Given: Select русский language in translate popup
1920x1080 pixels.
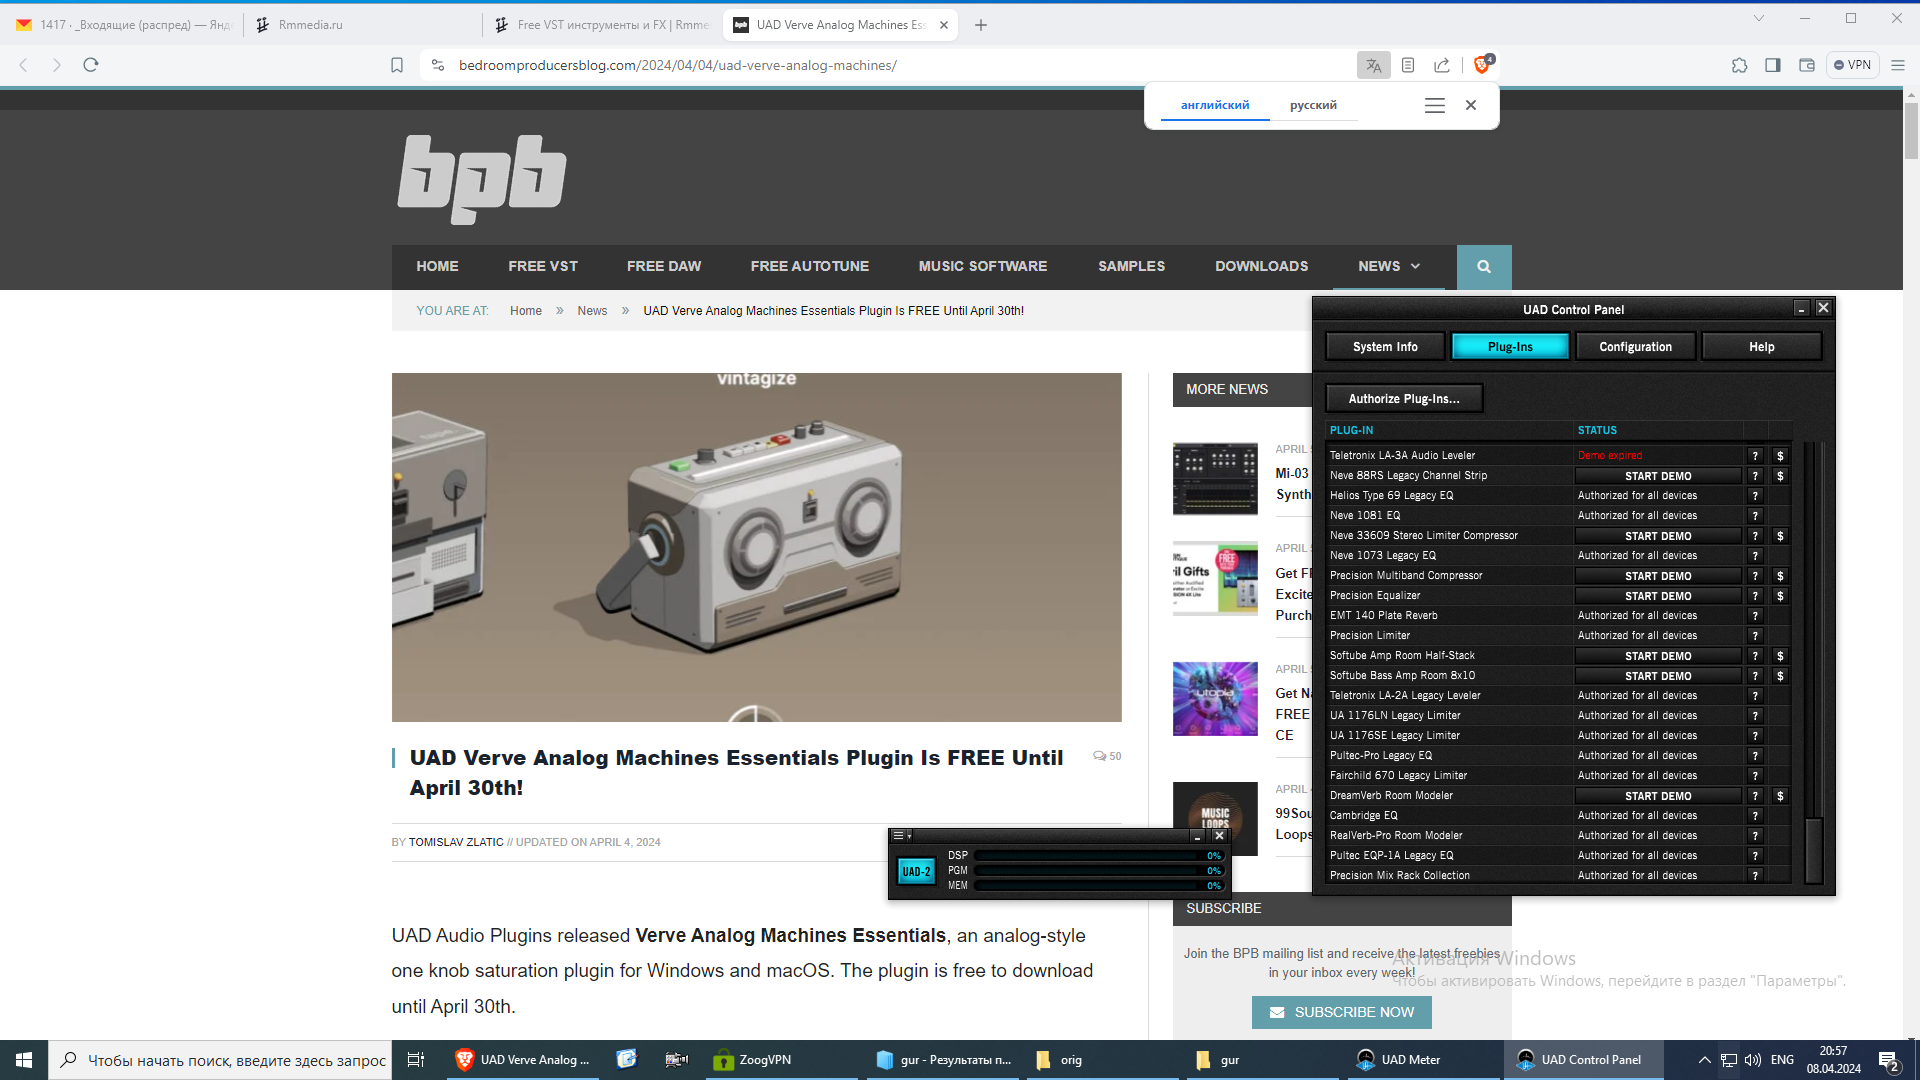Looking at the screenshot, I should click(1313, 105).
